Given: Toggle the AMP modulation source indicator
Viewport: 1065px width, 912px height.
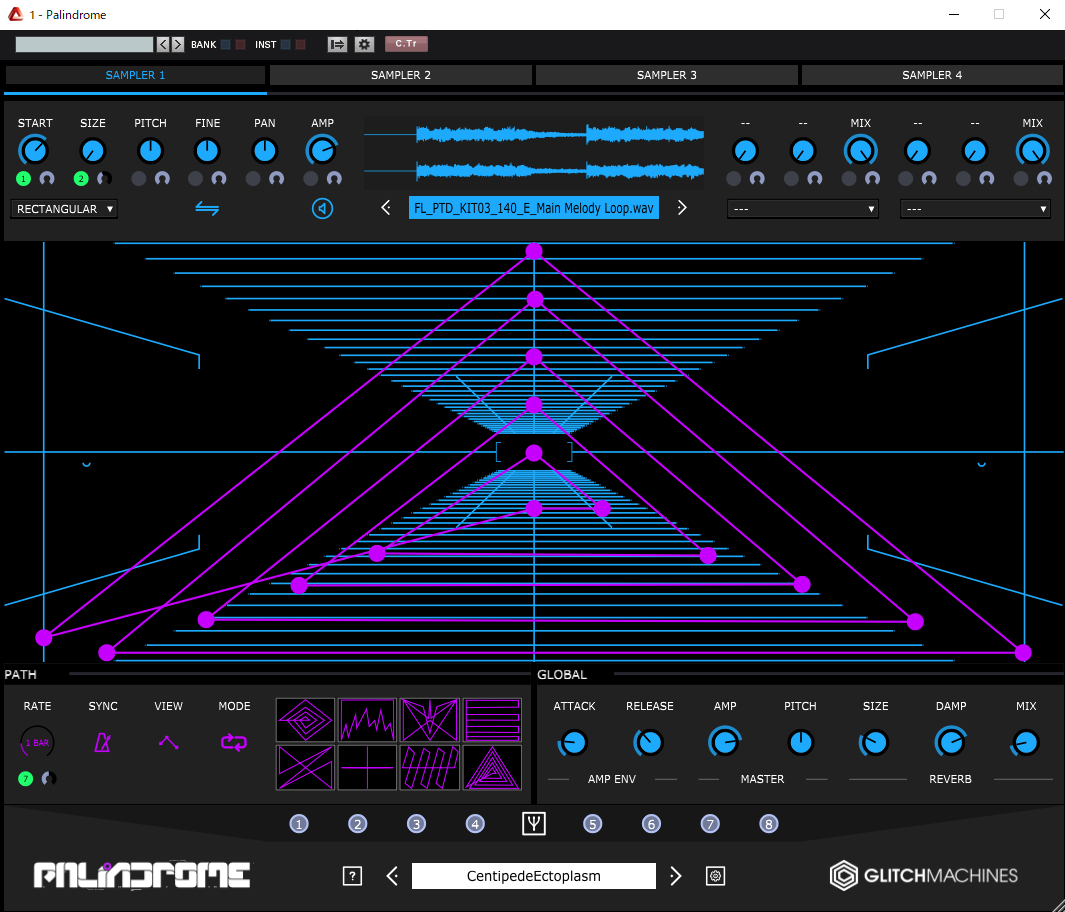Looking at the screenshot, I should pyautogui.click(x=310, y=179).
